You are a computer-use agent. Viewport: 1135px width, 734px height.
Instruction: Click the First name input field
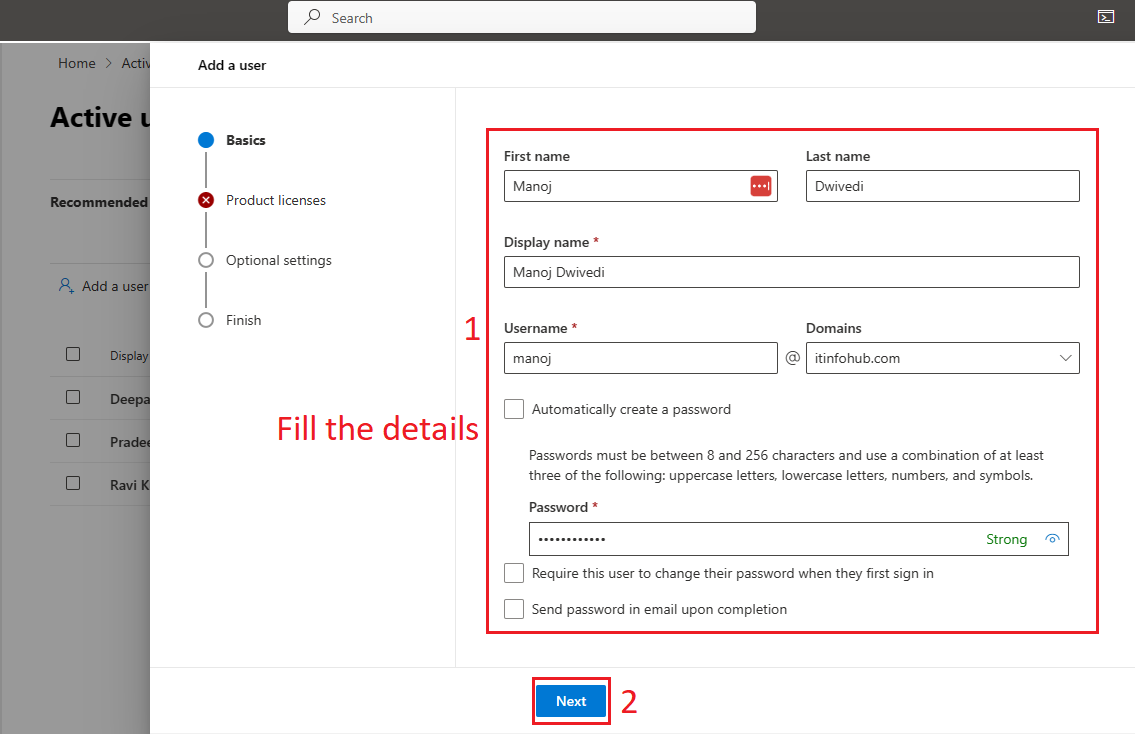click(641, 186)
